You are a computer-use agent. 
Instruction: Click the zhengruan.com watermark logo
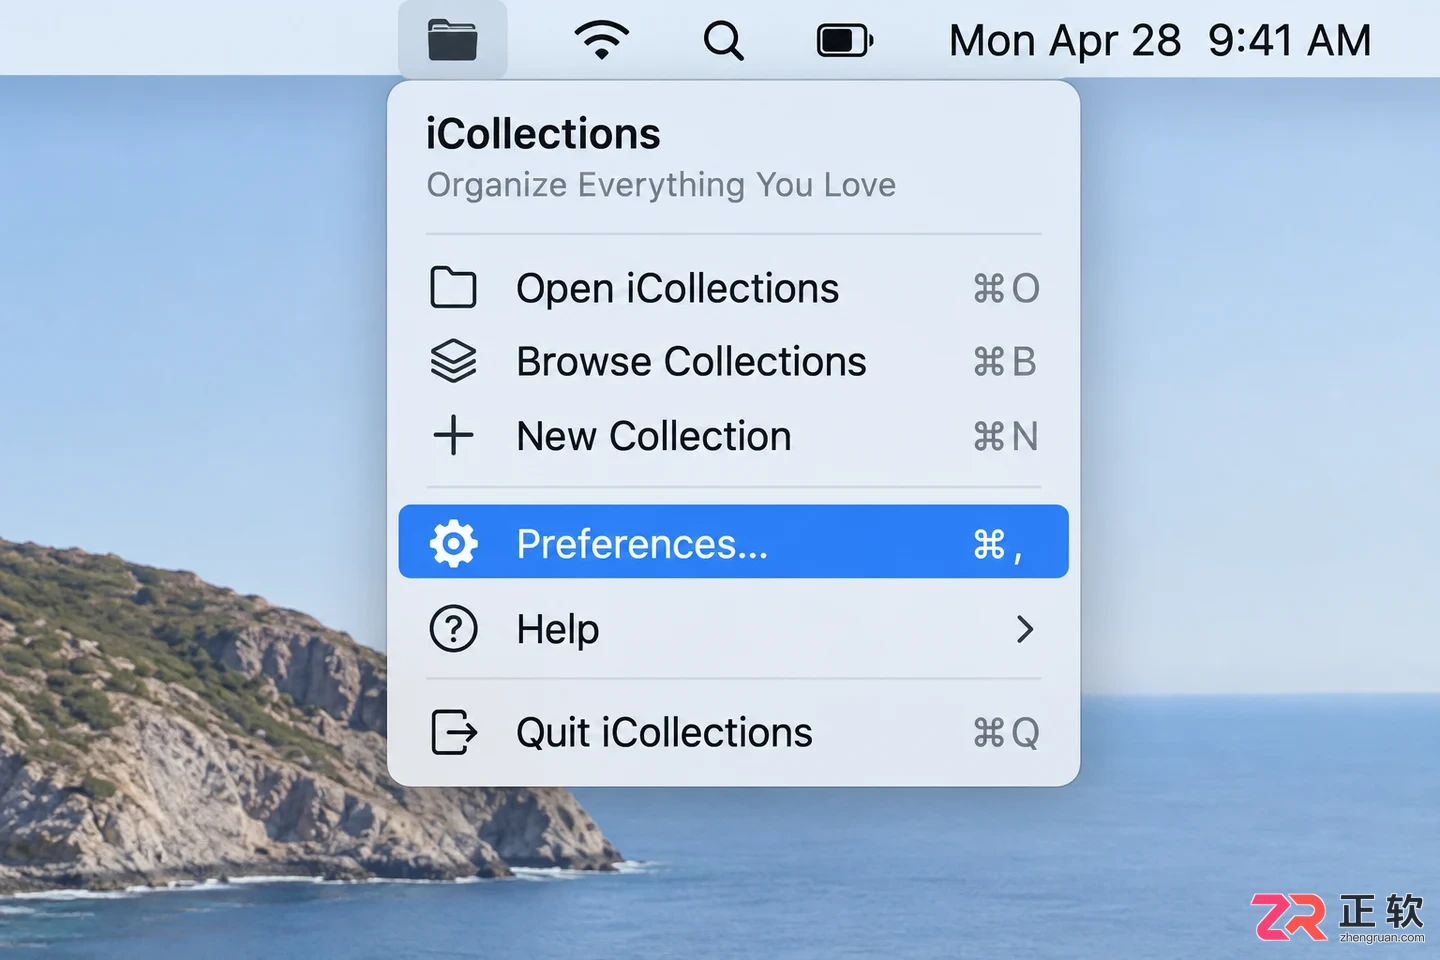coord(1338,917)
